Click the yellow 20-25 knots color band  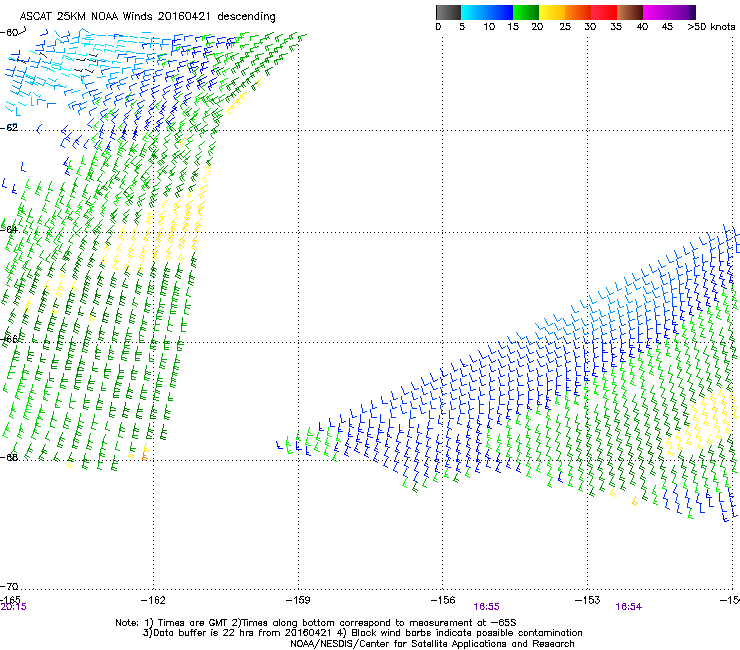[x=552, y=12]
